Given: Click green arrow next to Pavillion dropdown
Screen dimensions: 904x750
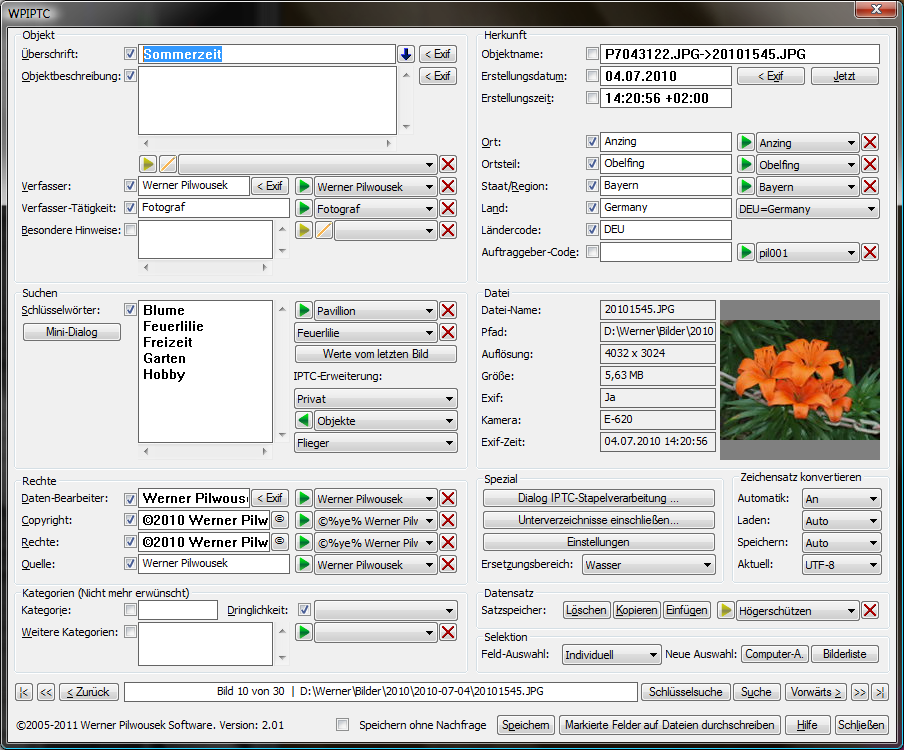Looking at the screenshot, I should point(304,311).
